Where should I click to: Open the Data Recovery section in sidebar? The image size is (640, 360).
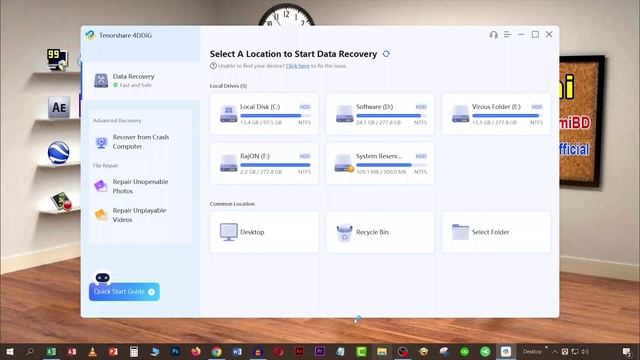140,80
